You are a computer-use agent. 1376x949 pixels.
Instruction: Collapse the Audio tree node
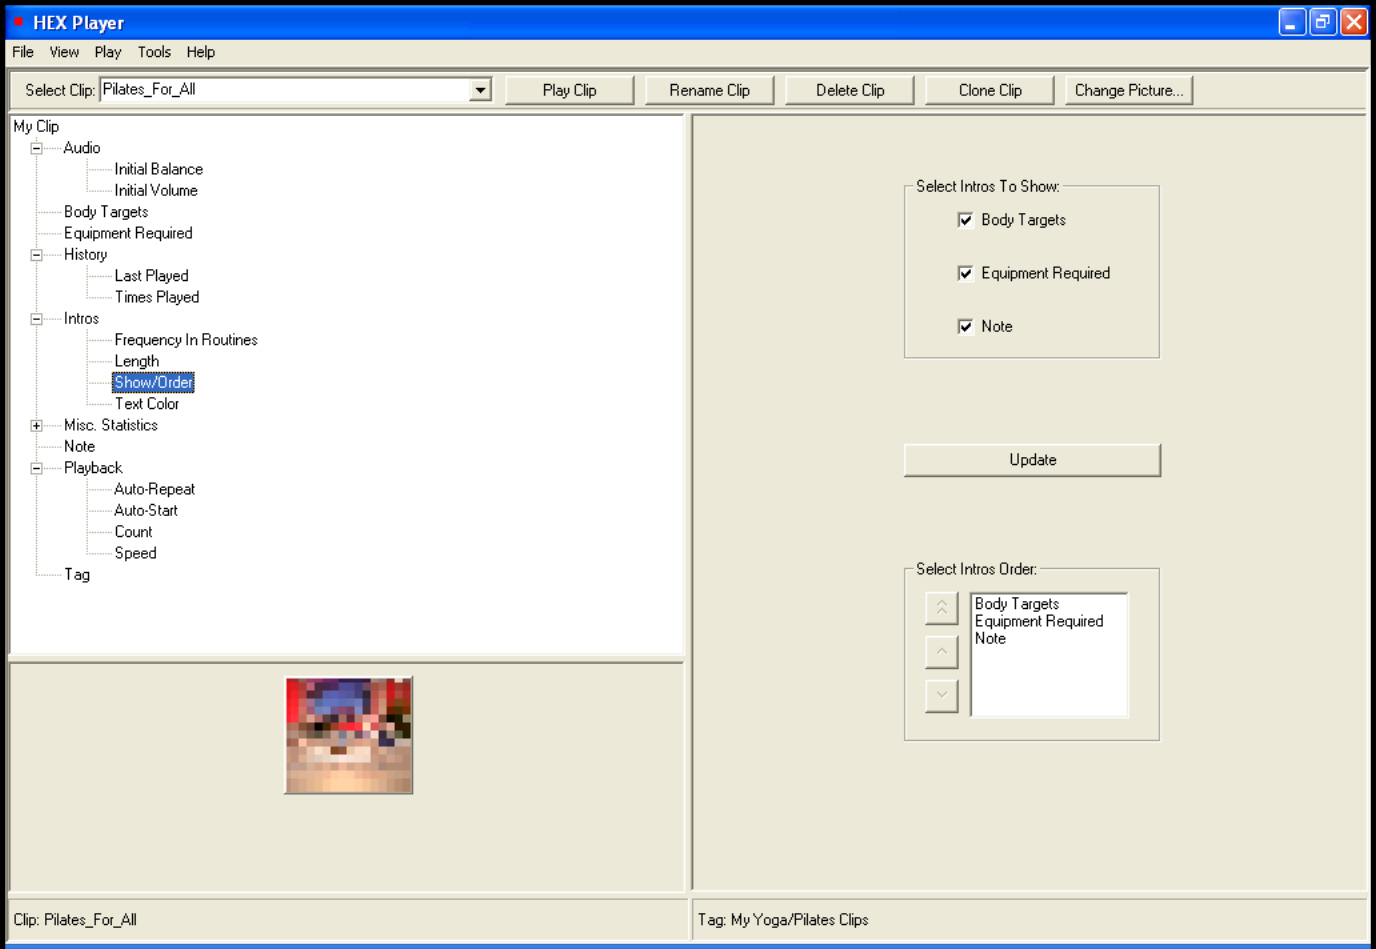click(x=37, y=148)
